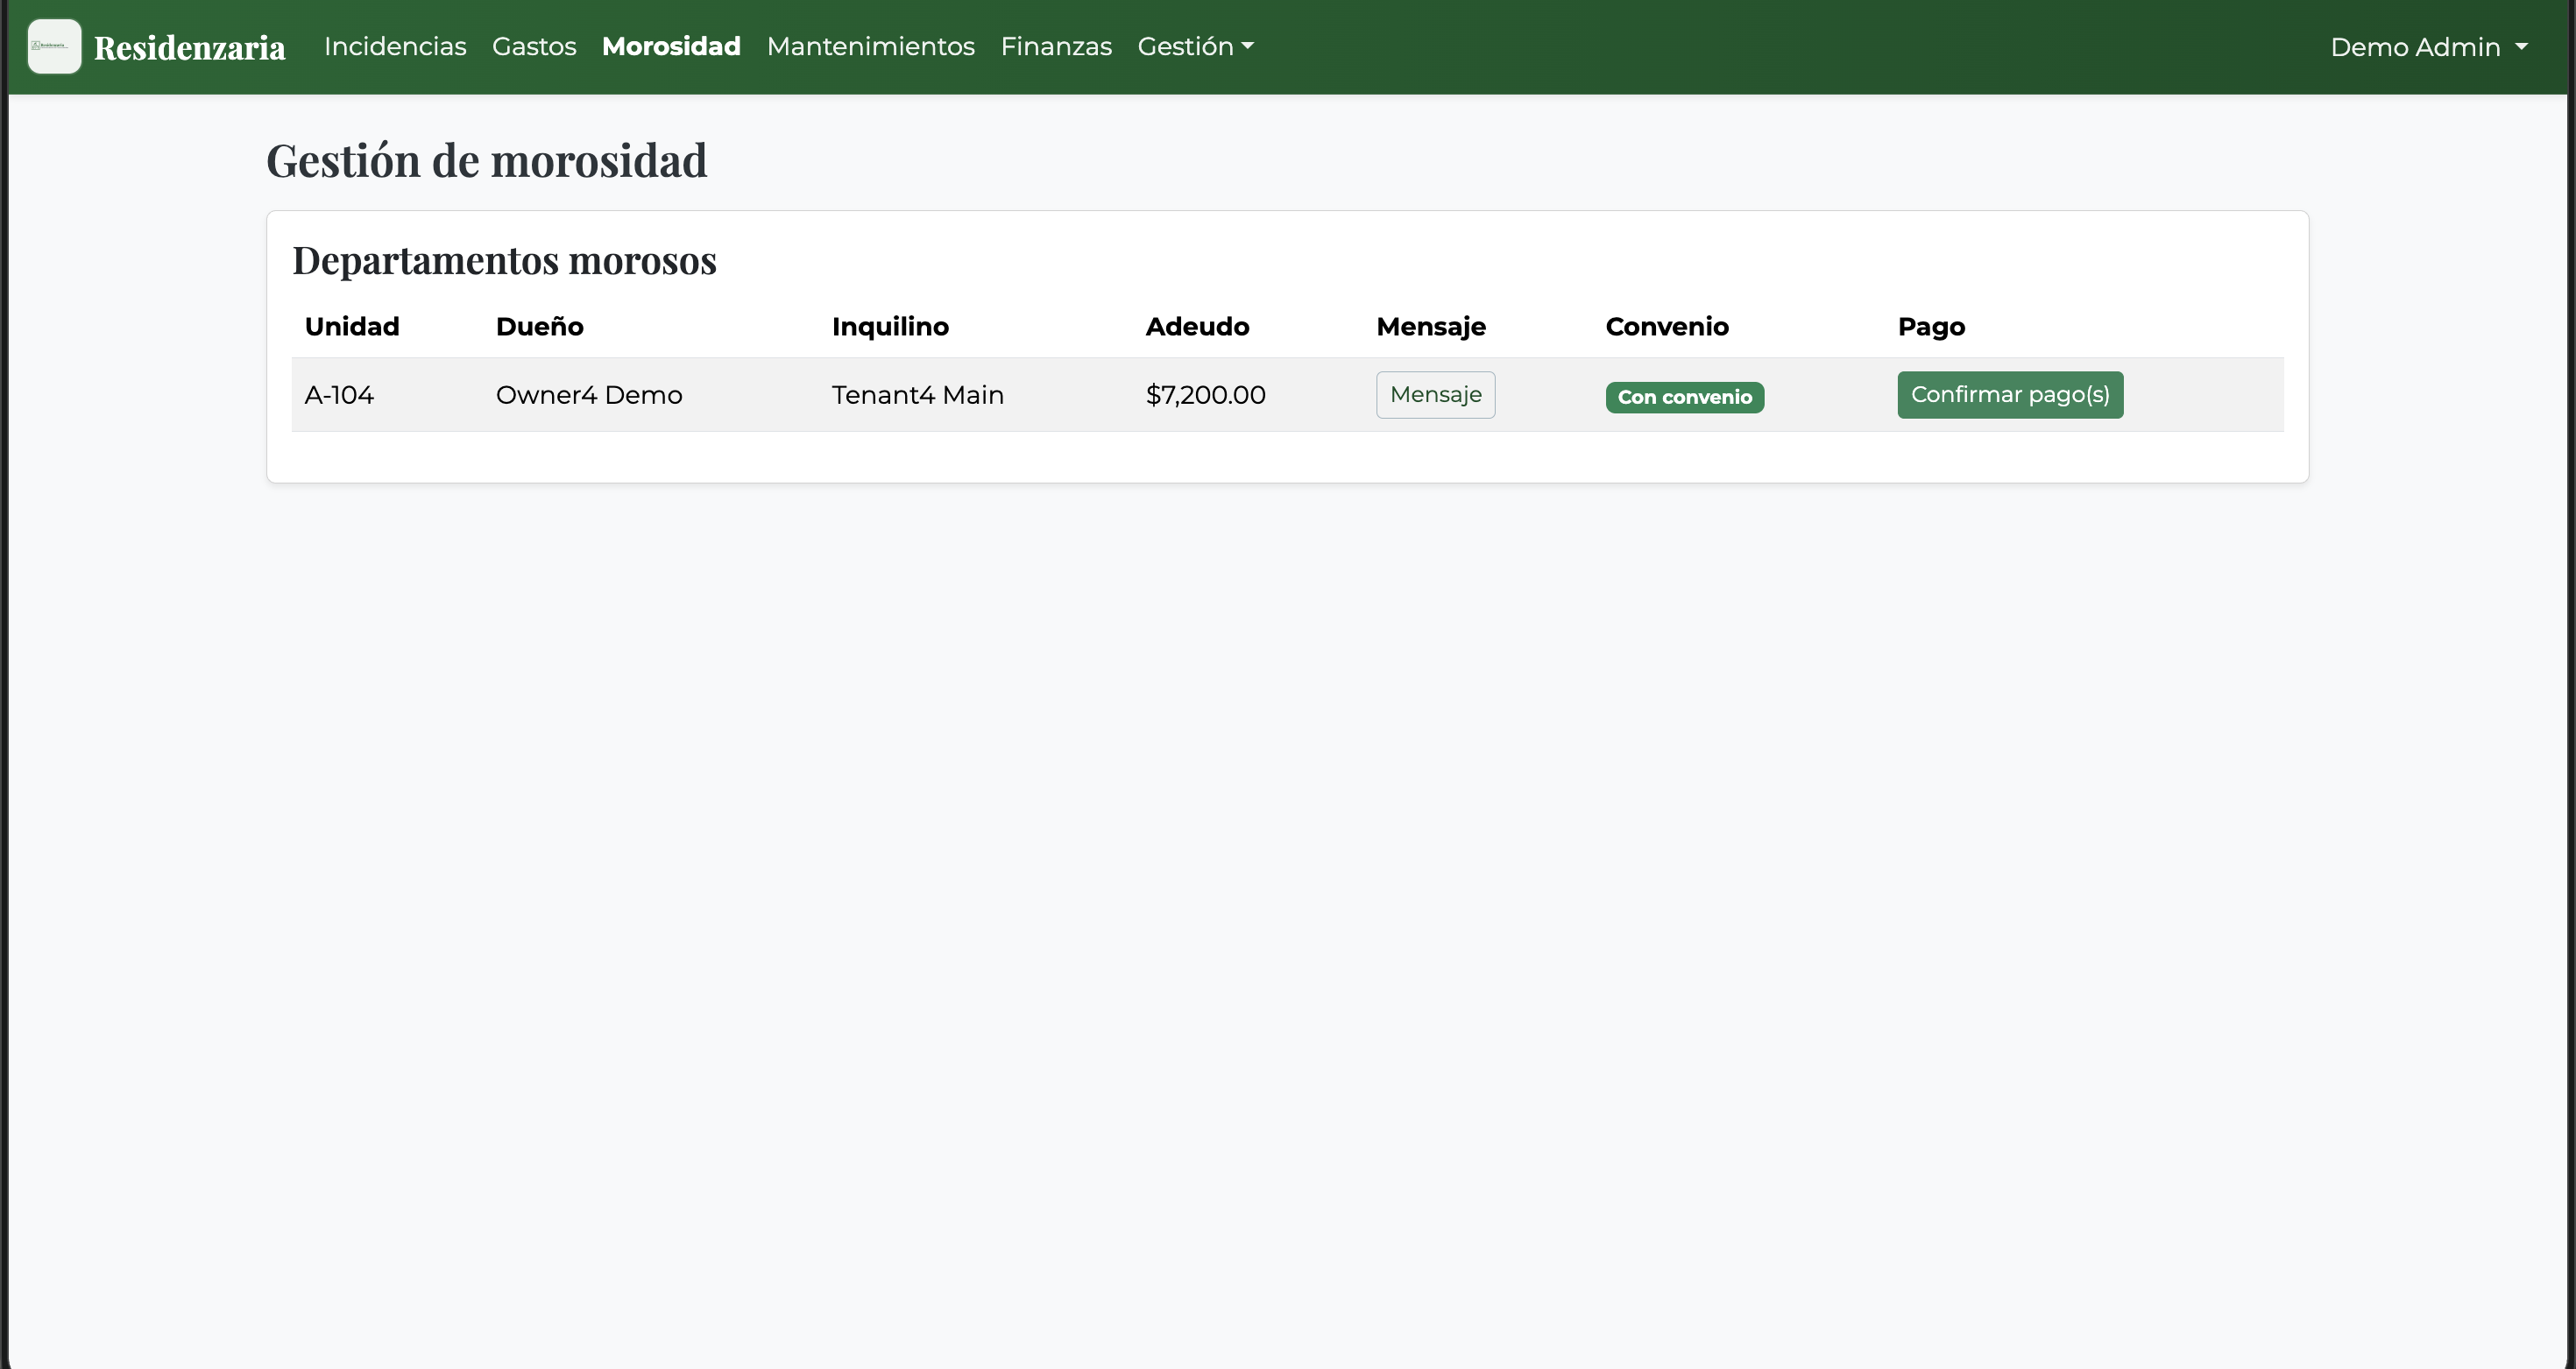Select the A-104 unit cell
This screenshot has height=1369, width=2576.
[x=339, y=394]
